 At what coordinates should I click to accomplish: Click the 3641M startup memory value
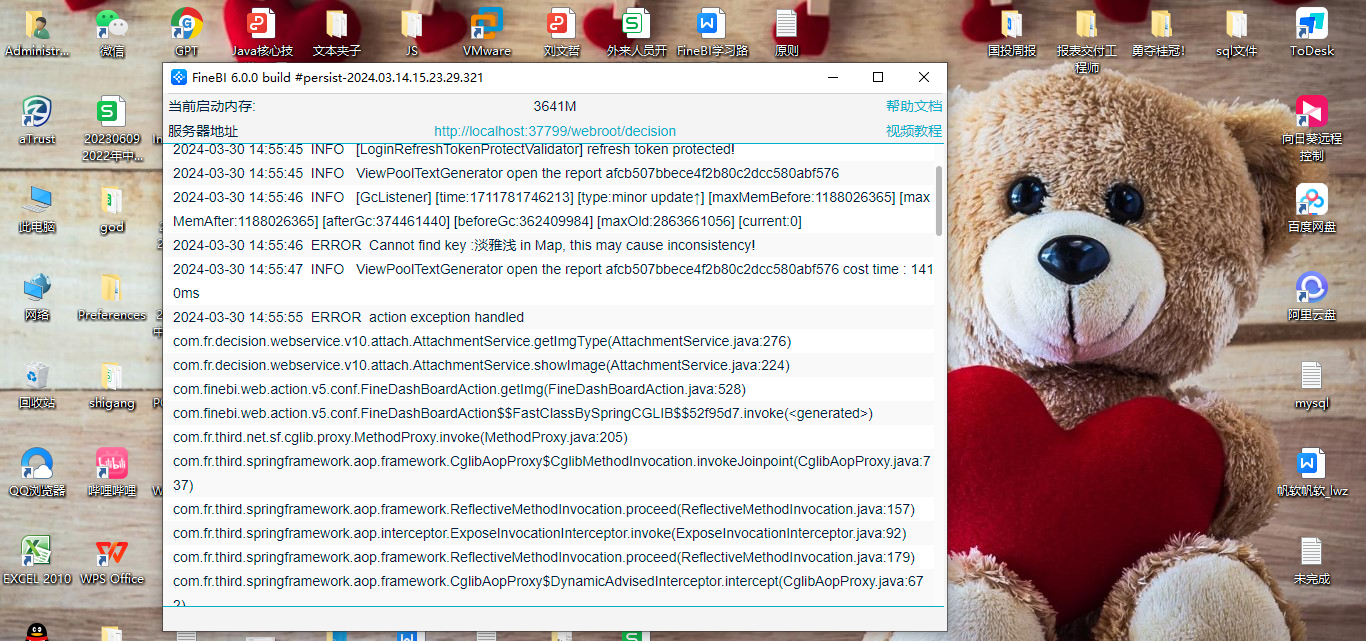pyautogui.click(x=555, y=107)
